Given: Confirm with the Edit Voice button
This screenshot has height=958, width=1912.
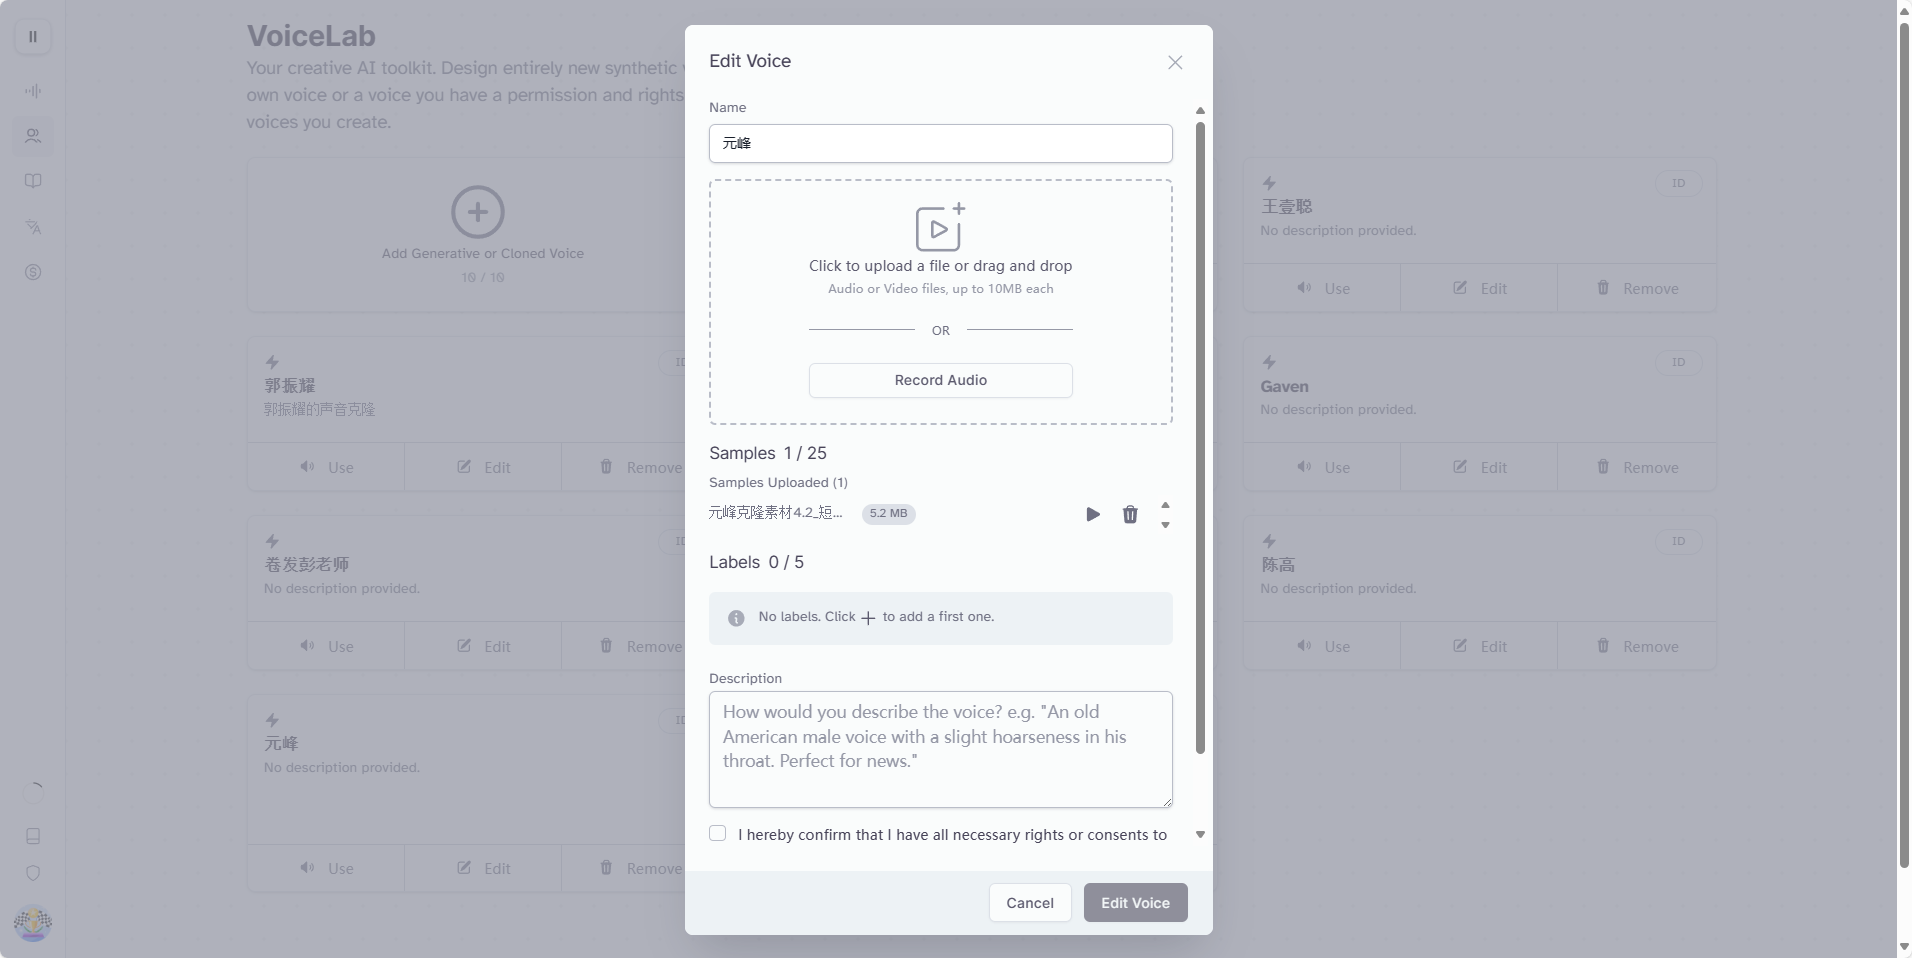Looking at the screenshot, I should click(x=1136, y=903).
